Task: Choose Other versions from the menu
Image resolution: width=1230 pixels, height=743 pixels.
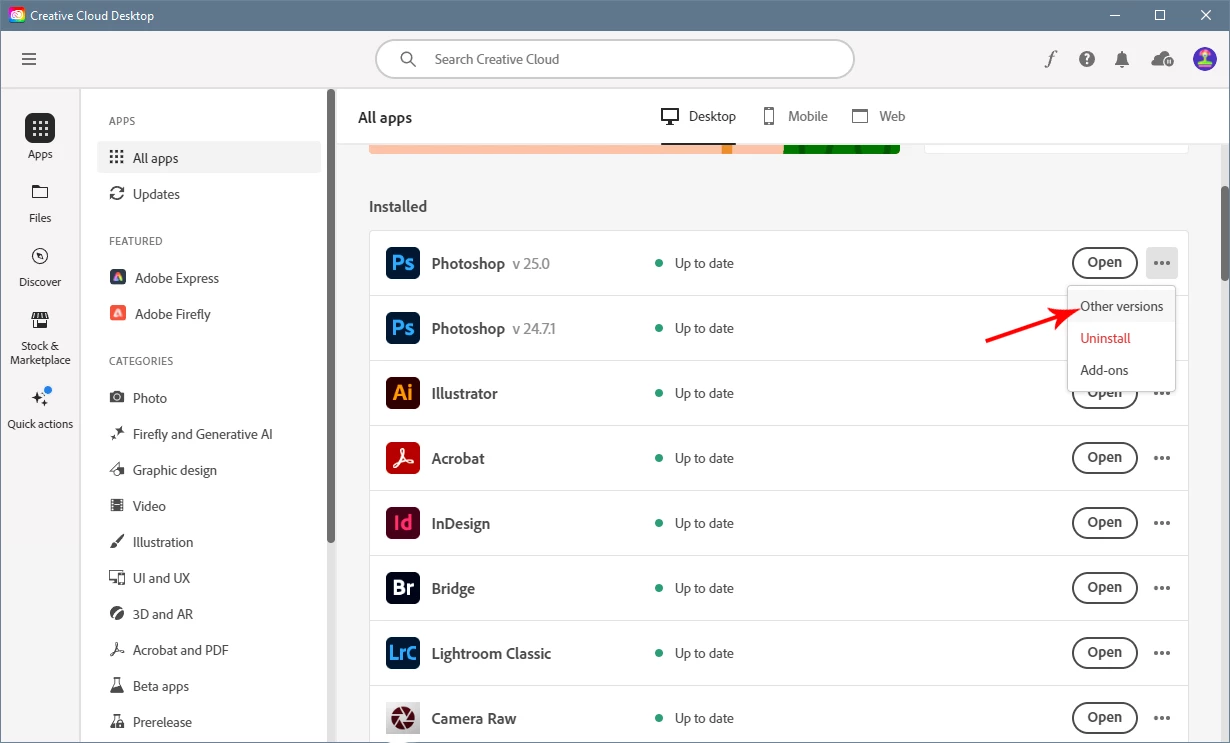Action: click(x=1121, y=306)
